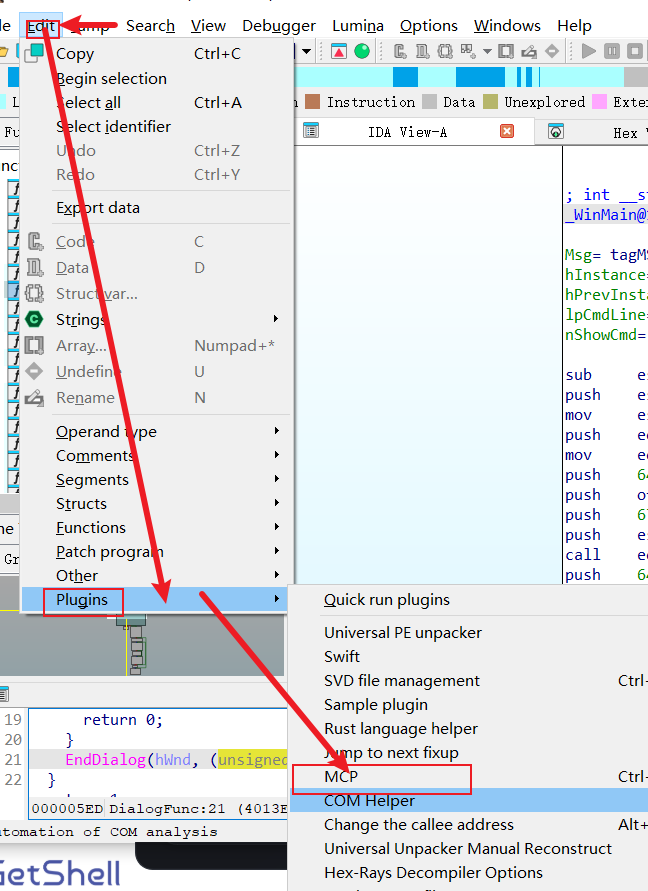This screenshot has width=648, height=891.
Task: Click the IDA View-A tab icon
Action: (311, 131)
